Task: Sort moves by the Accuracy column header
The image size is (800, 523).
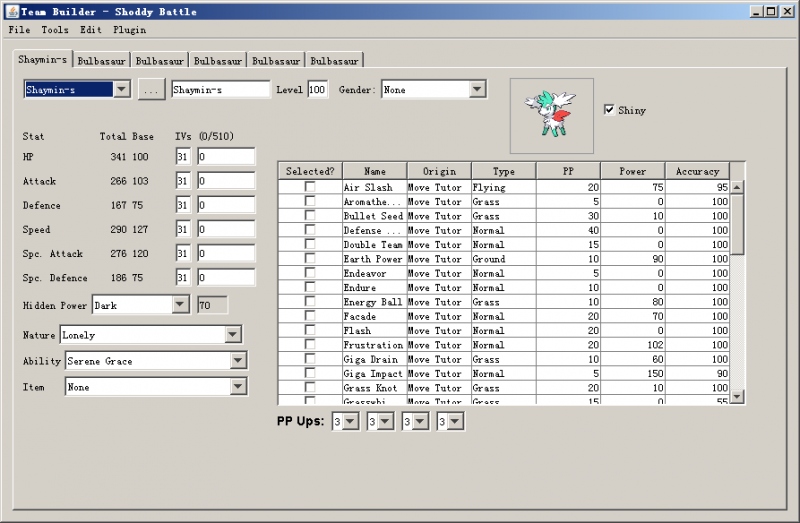Action: [x=697, y=171]
